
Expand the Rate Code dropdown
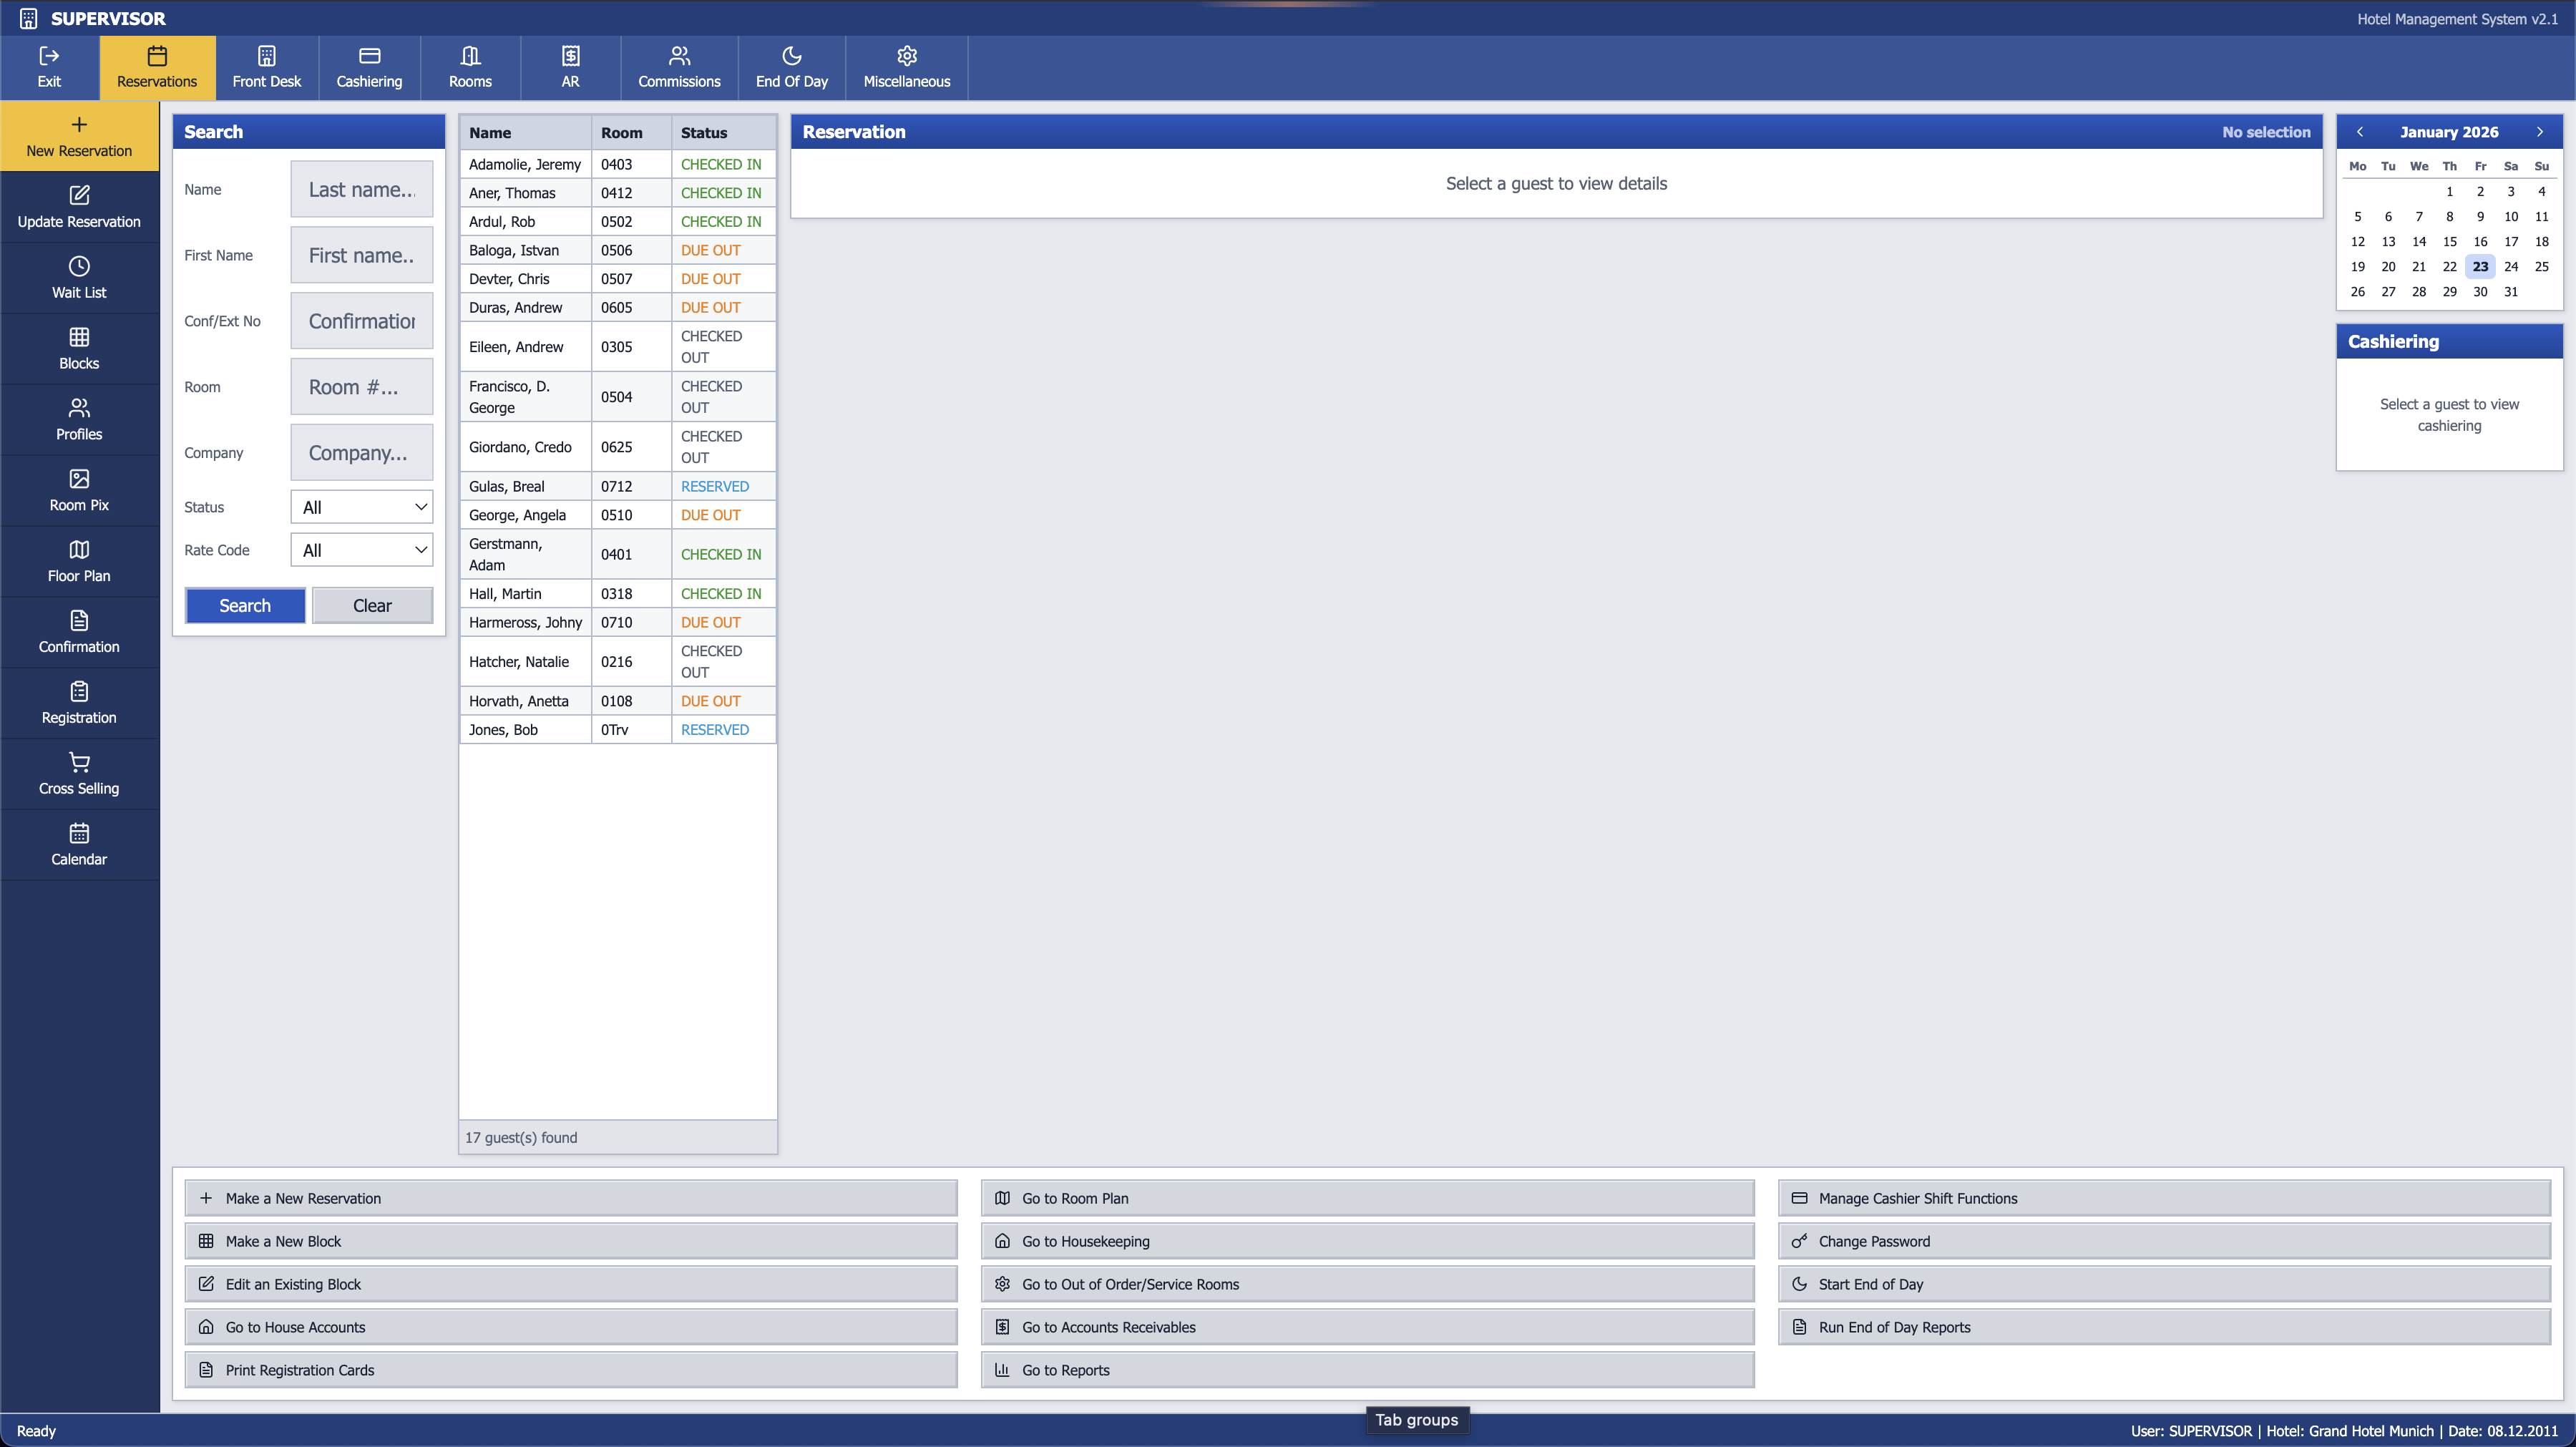361,550
